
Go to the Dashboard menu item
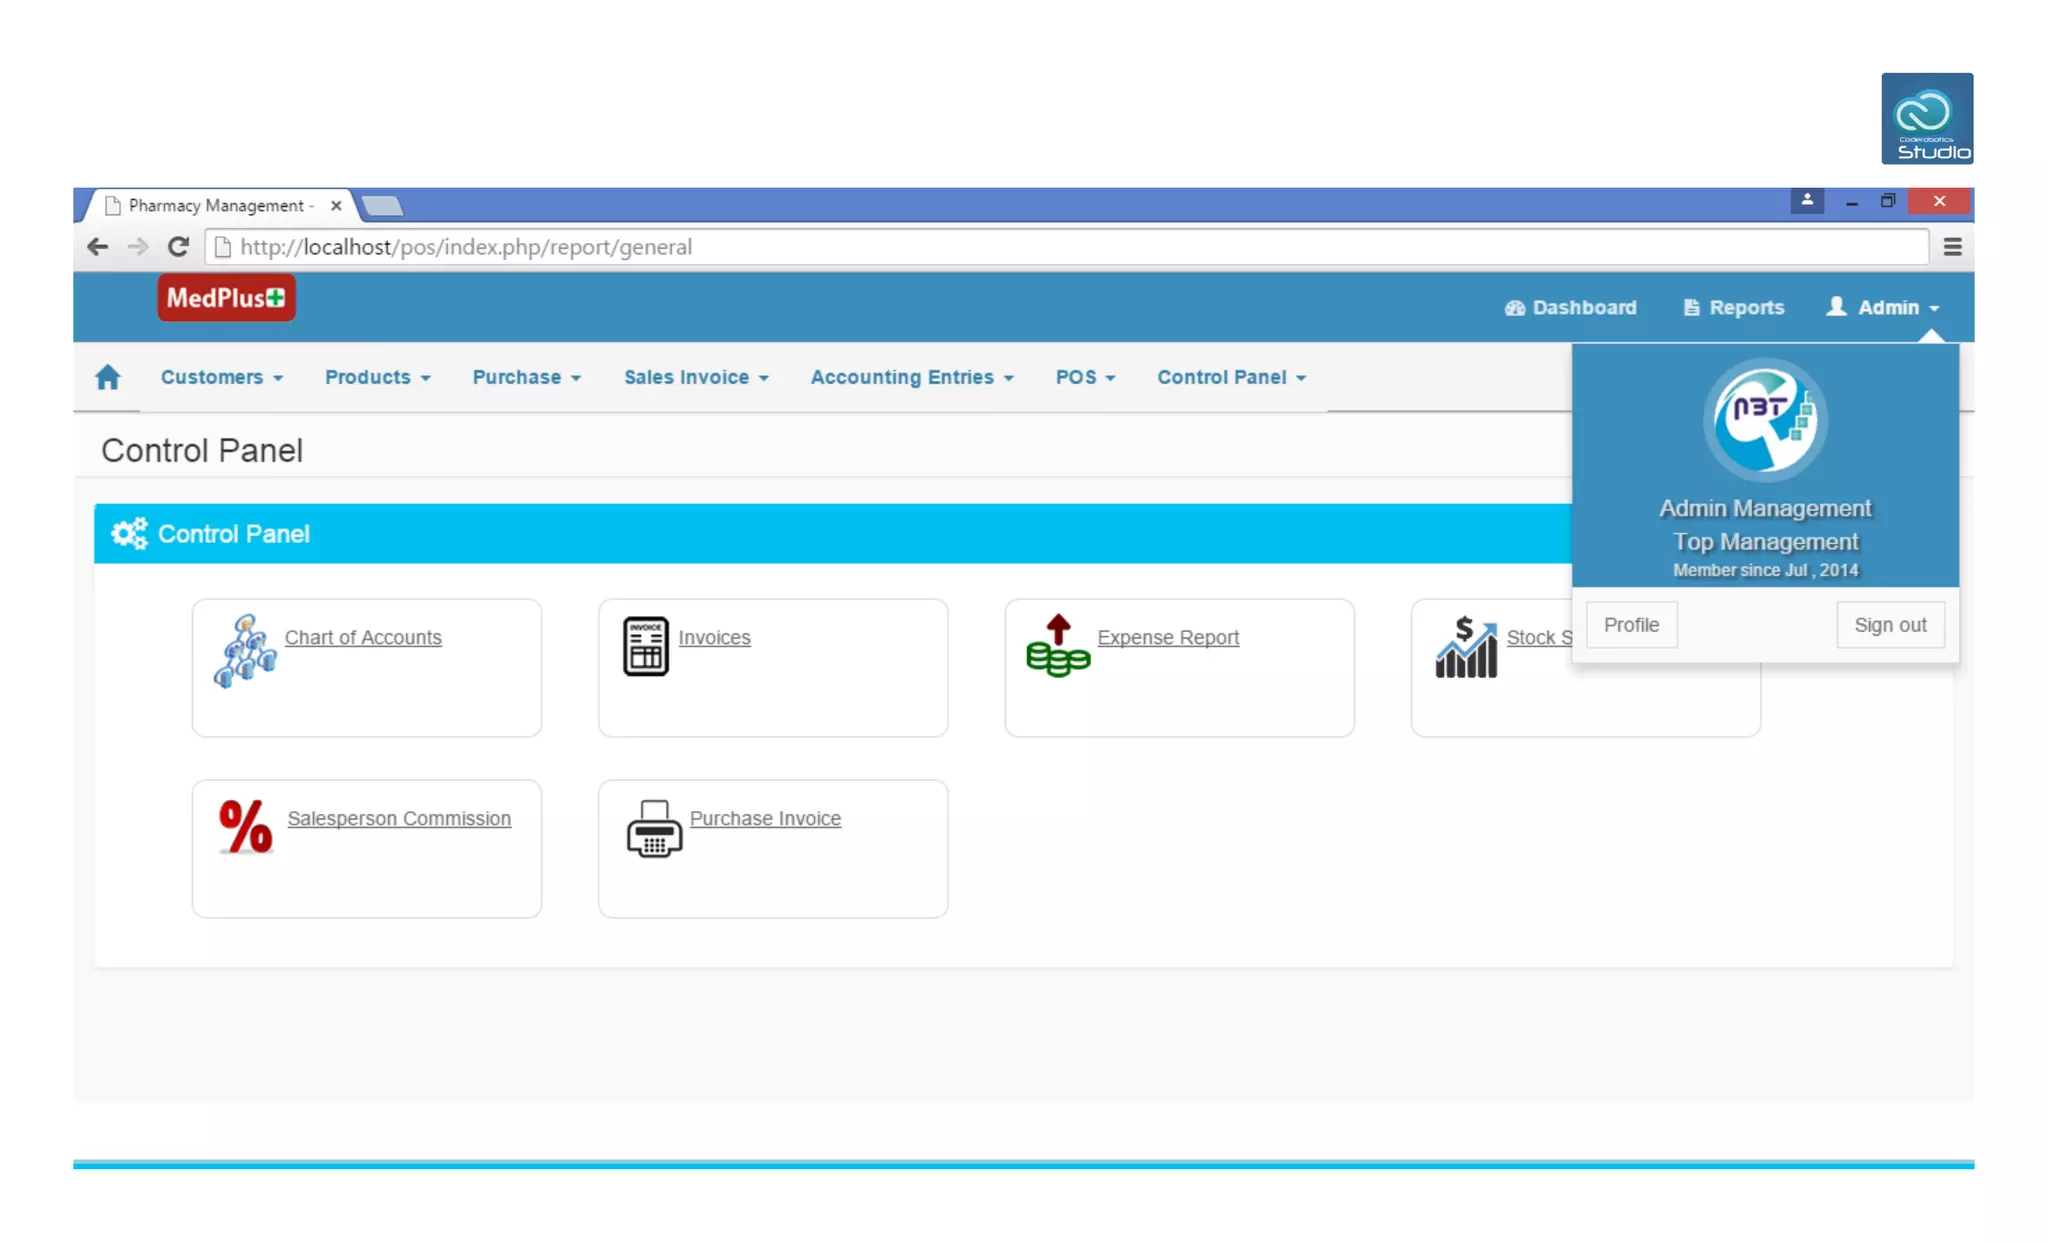coord(1571,308)
